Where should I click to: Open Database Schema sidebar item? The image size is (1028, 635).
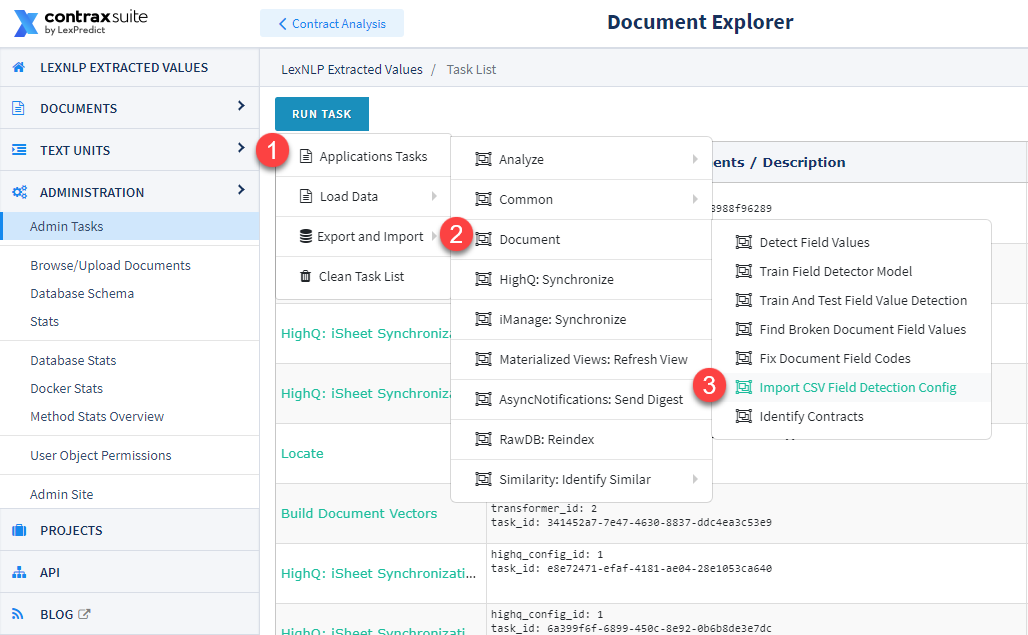pyautogui.click(x=82, y=294)
